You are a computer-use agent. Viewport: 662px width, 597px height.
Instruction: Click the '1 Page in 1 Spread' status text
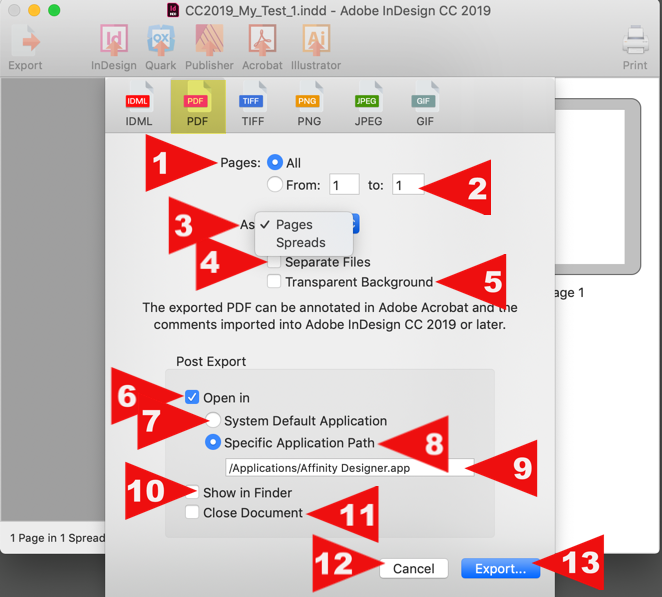(x=57, y=538)
